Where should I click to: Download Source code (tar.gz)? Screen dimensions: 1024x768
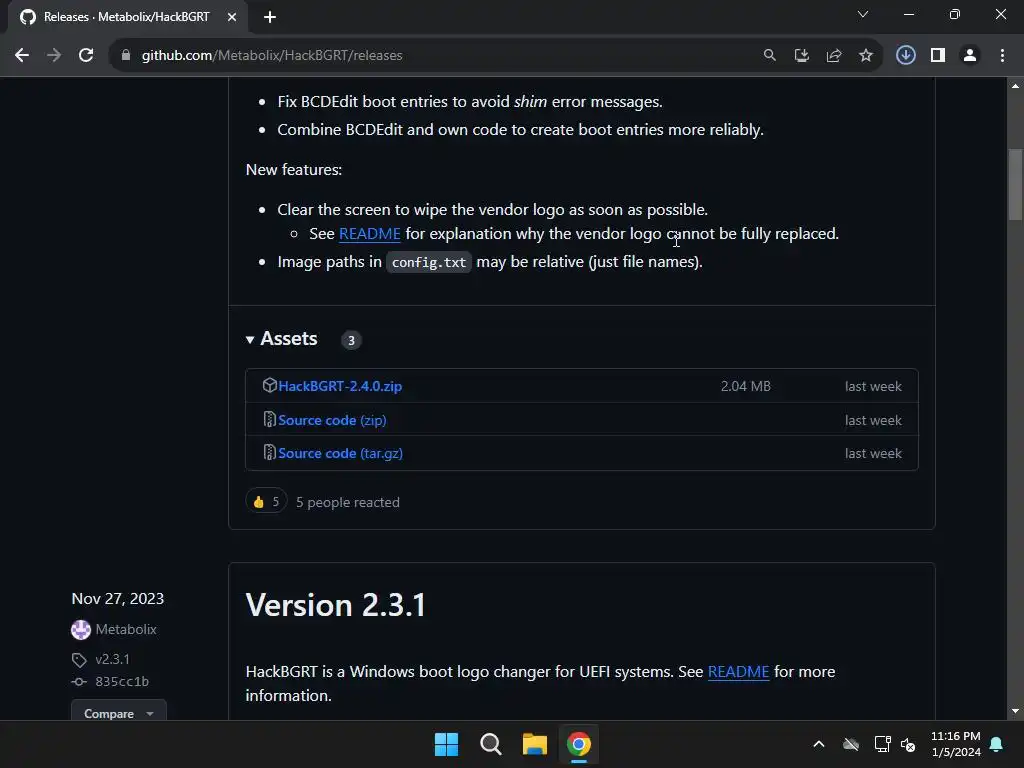tap(340, 453)
